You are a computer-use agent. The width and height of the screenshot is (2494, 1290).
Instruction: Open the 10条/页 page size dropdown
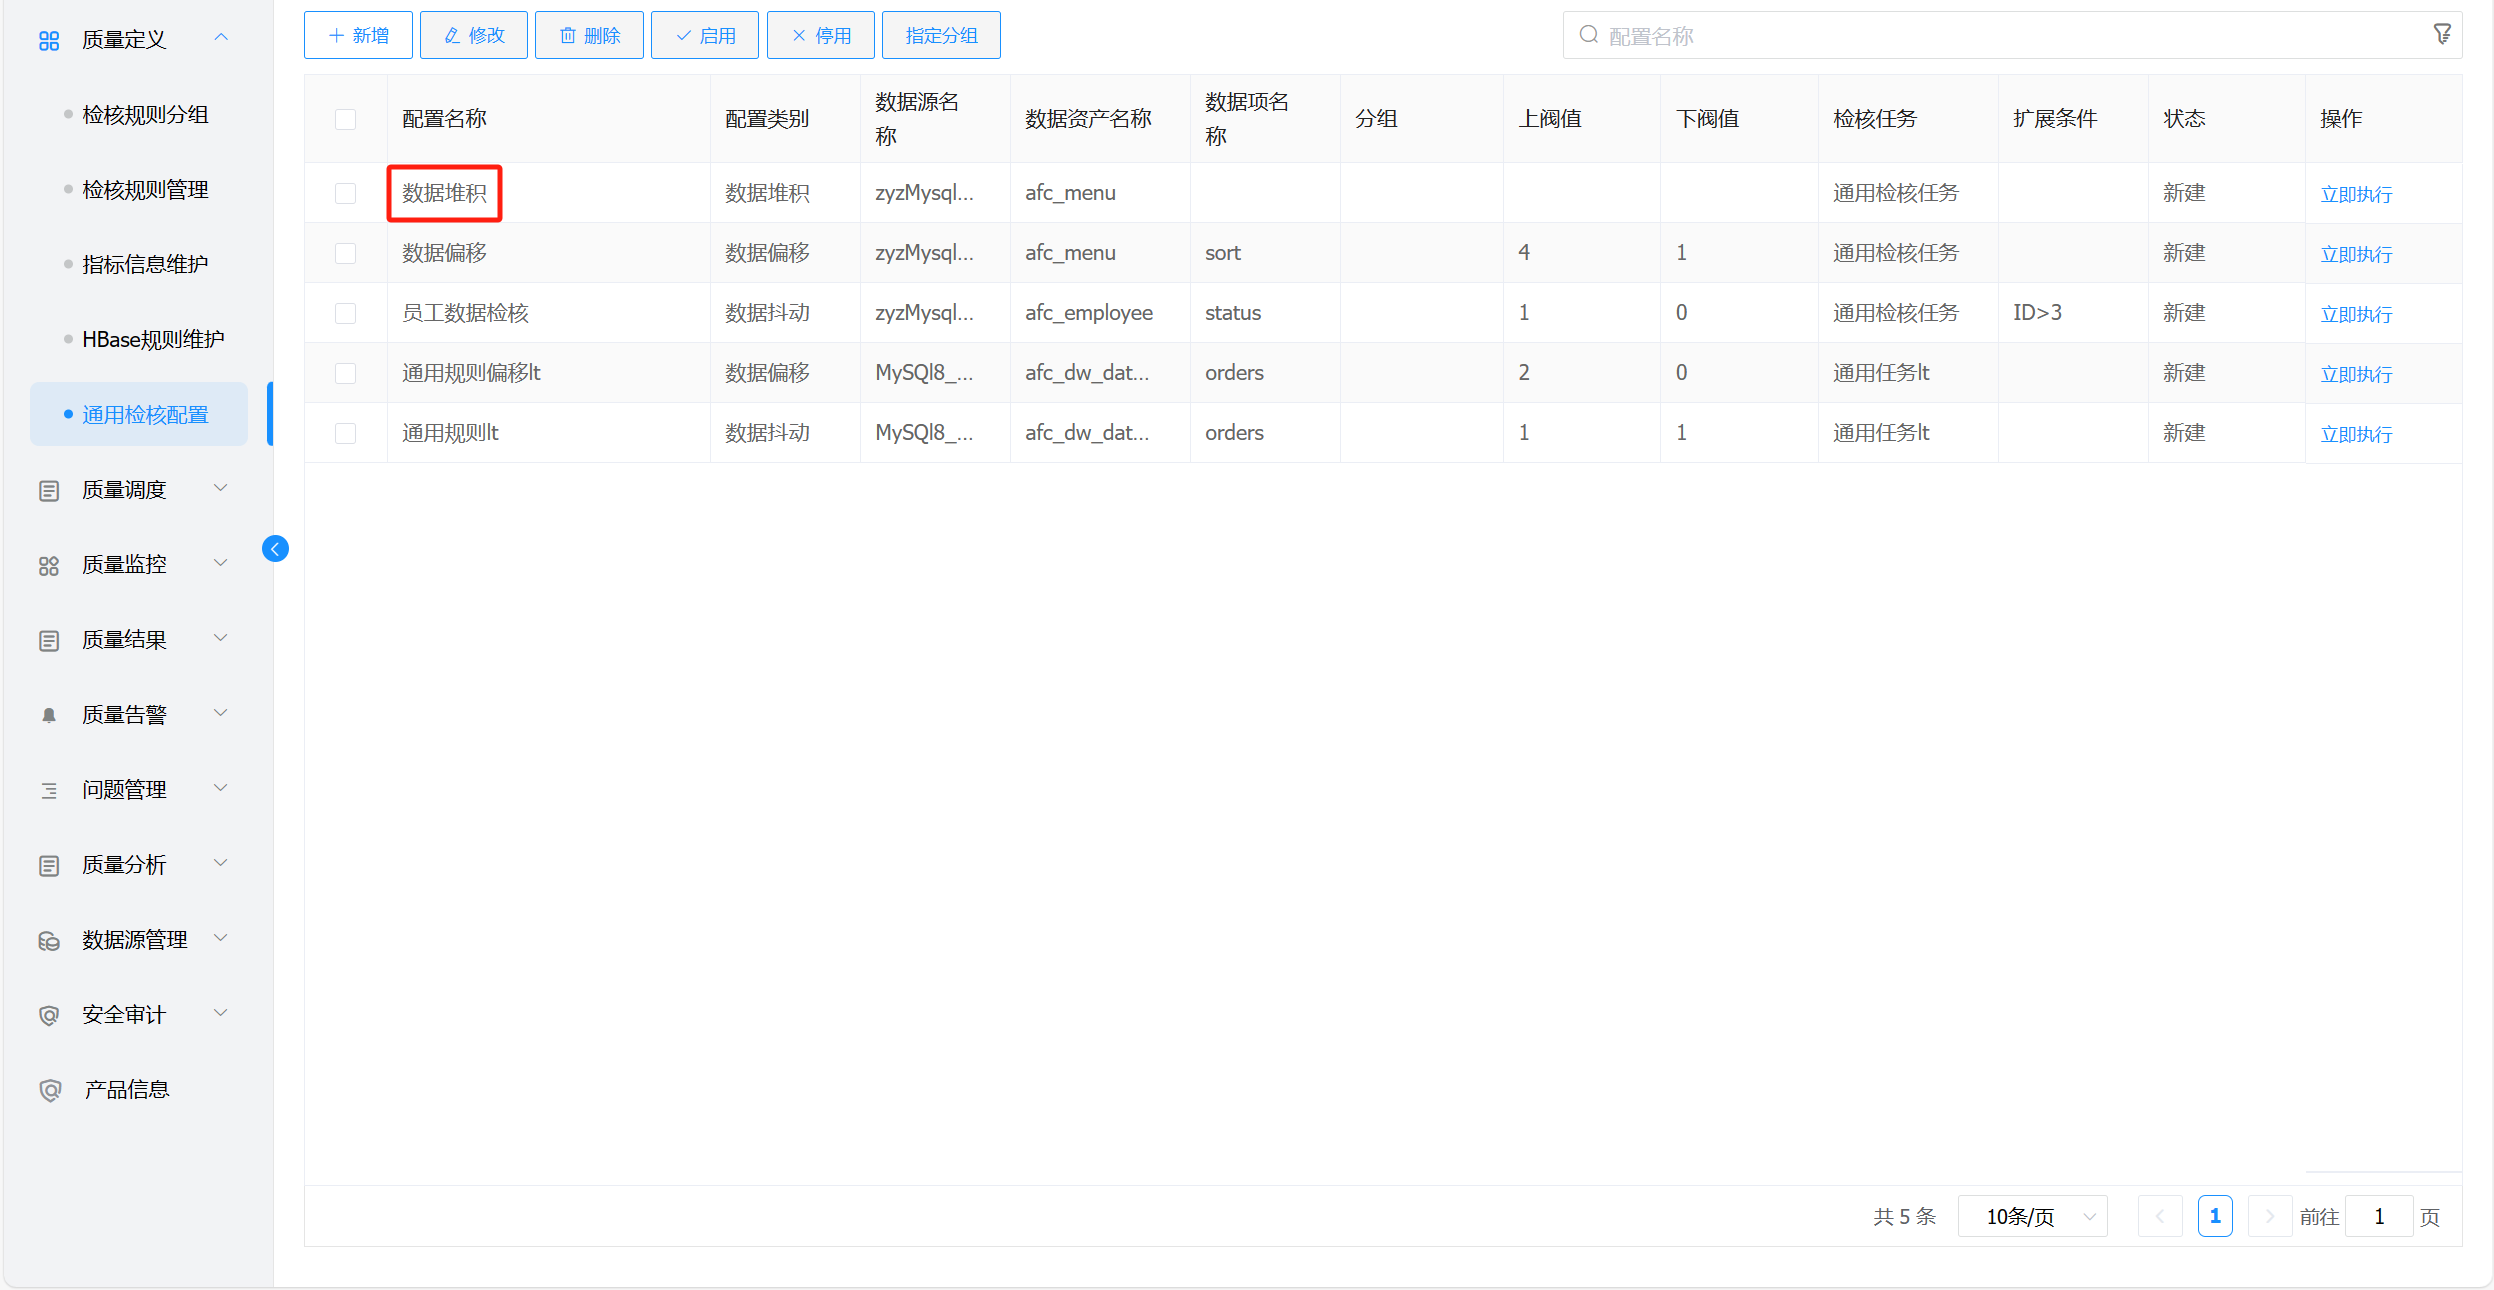[2032, 1217]
